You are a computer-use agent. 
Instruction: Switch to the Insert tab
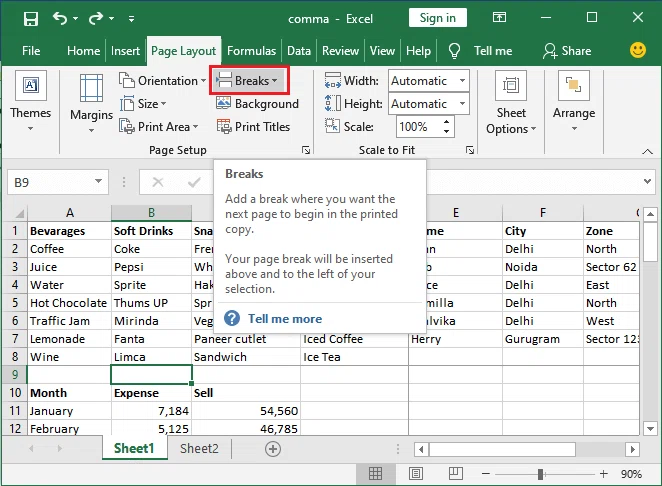coord(125,51)
